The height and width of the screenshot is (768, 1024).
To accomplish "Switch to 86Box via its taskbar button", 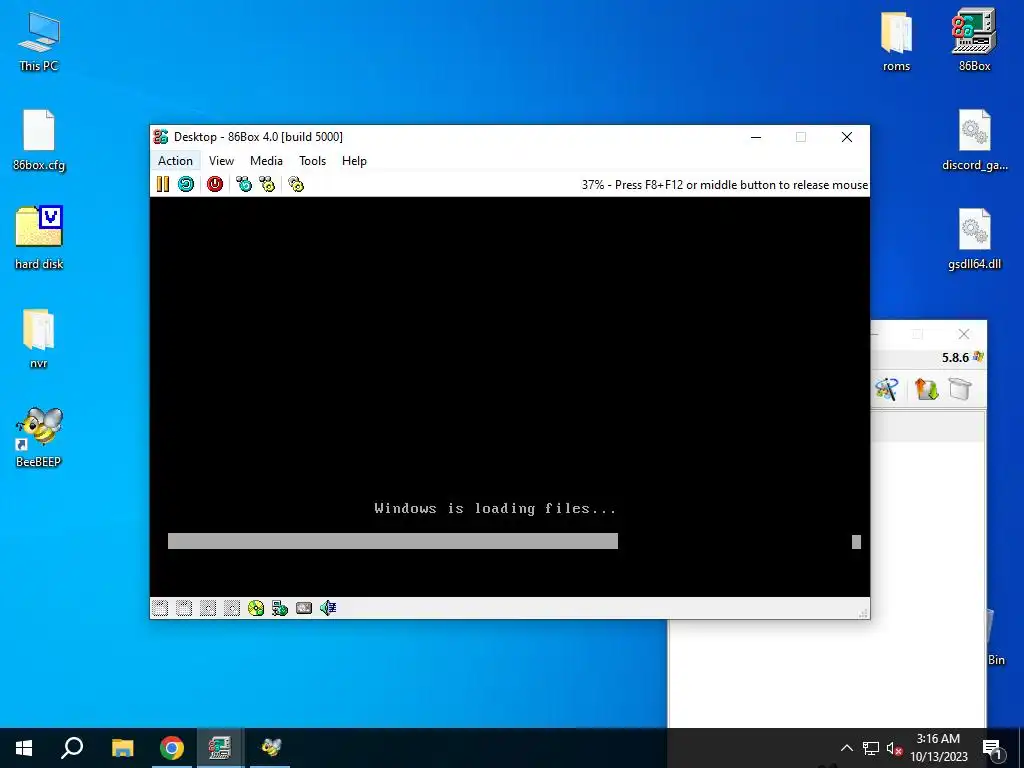I will (x=220, y=748).
